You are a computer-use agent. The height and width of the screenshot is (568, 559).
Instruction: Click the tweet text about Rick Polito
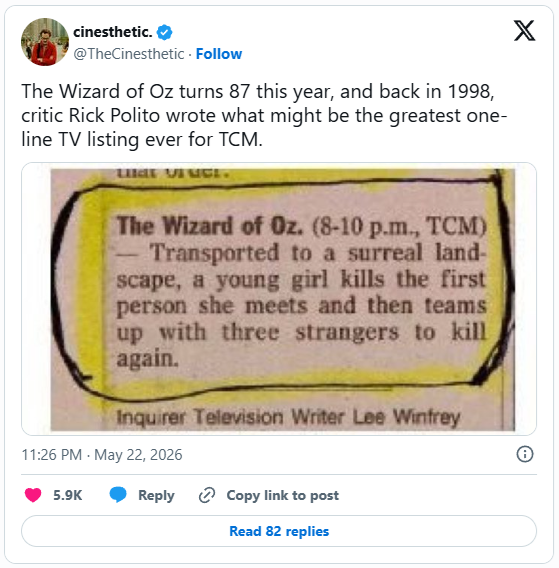[264, 115]
